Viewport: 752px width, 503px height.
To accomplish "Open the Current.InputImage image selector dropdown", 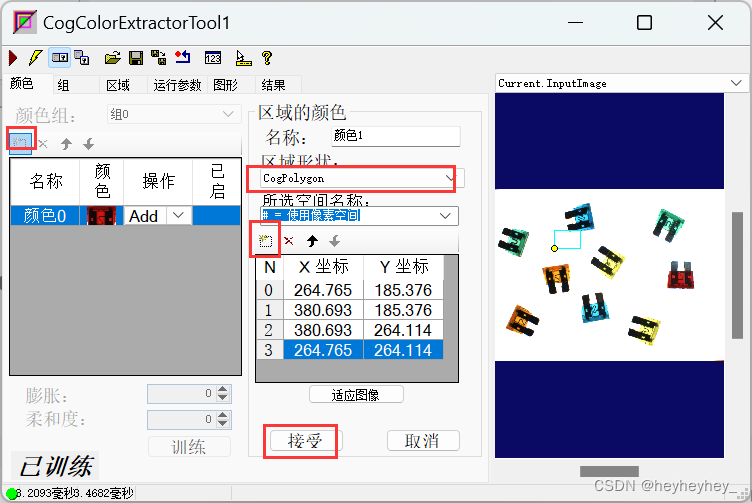I will pos(736,83).
